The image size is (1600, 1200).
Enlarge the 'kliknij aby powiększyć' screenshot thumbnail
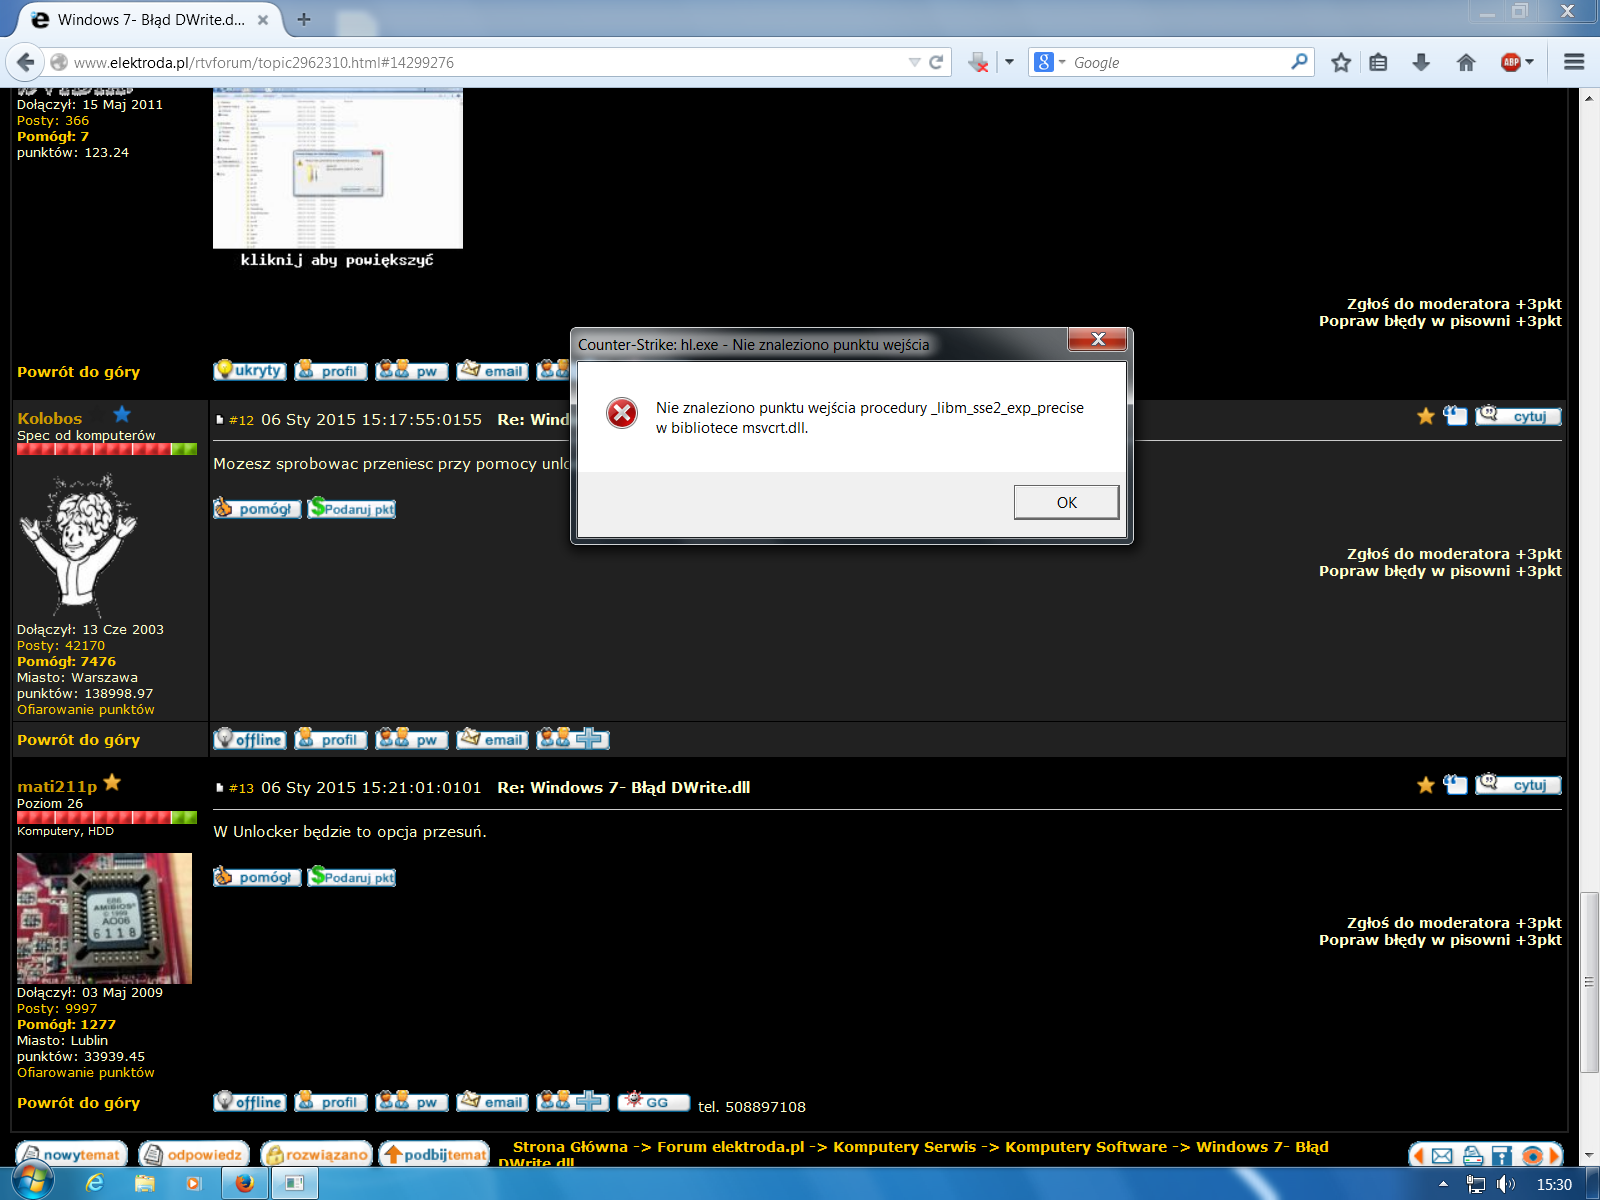(x=338, y=168)
